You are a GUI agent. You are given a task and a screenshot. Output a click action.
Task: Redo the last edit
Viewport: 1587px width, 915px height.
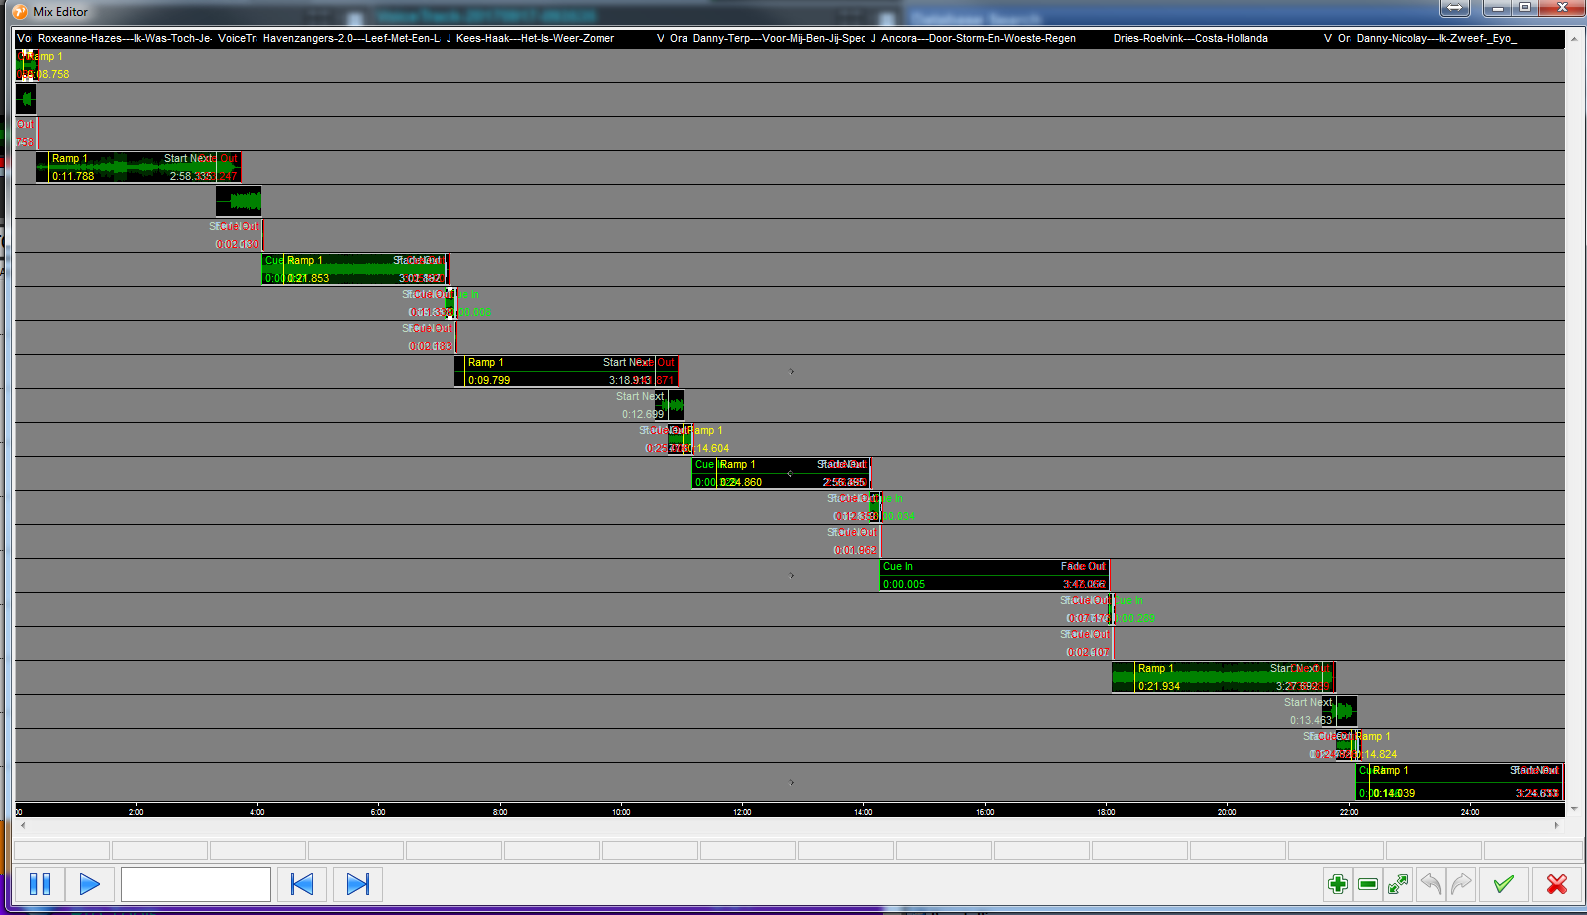click(x=1461, y=884)
